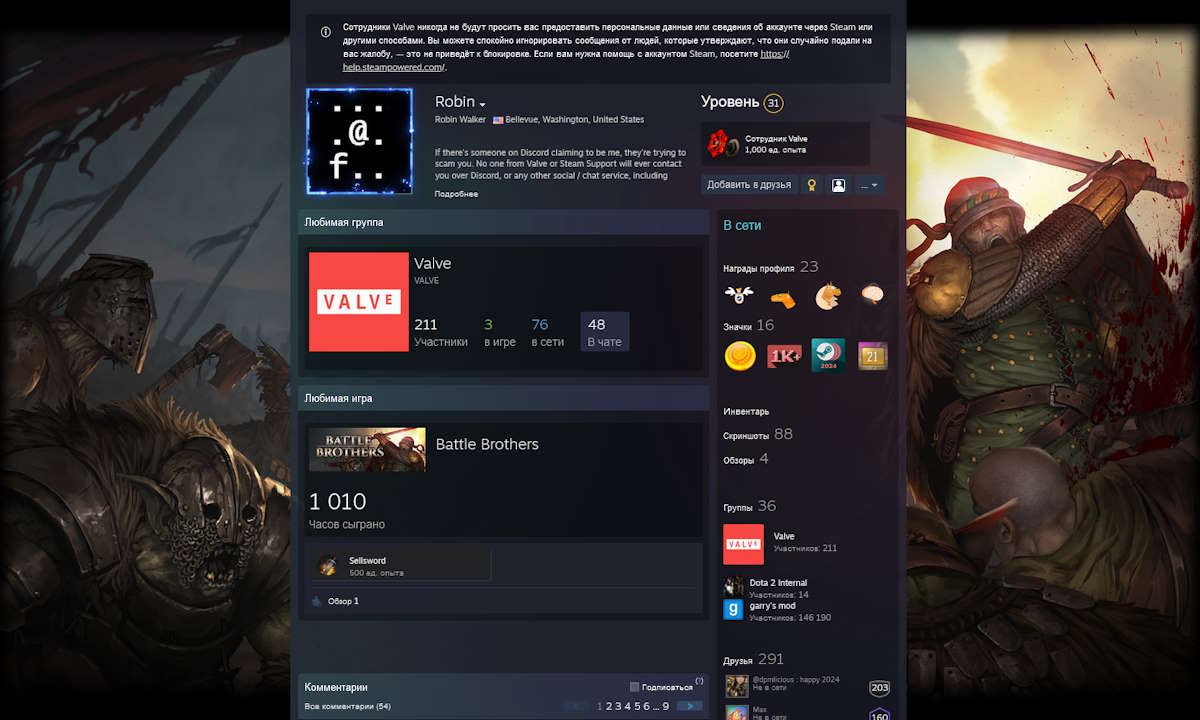The height and width of the screenshot is (720, 1200).
Task: Go to comments page 9
Action: pyautogui.click(x=666, y=706)
